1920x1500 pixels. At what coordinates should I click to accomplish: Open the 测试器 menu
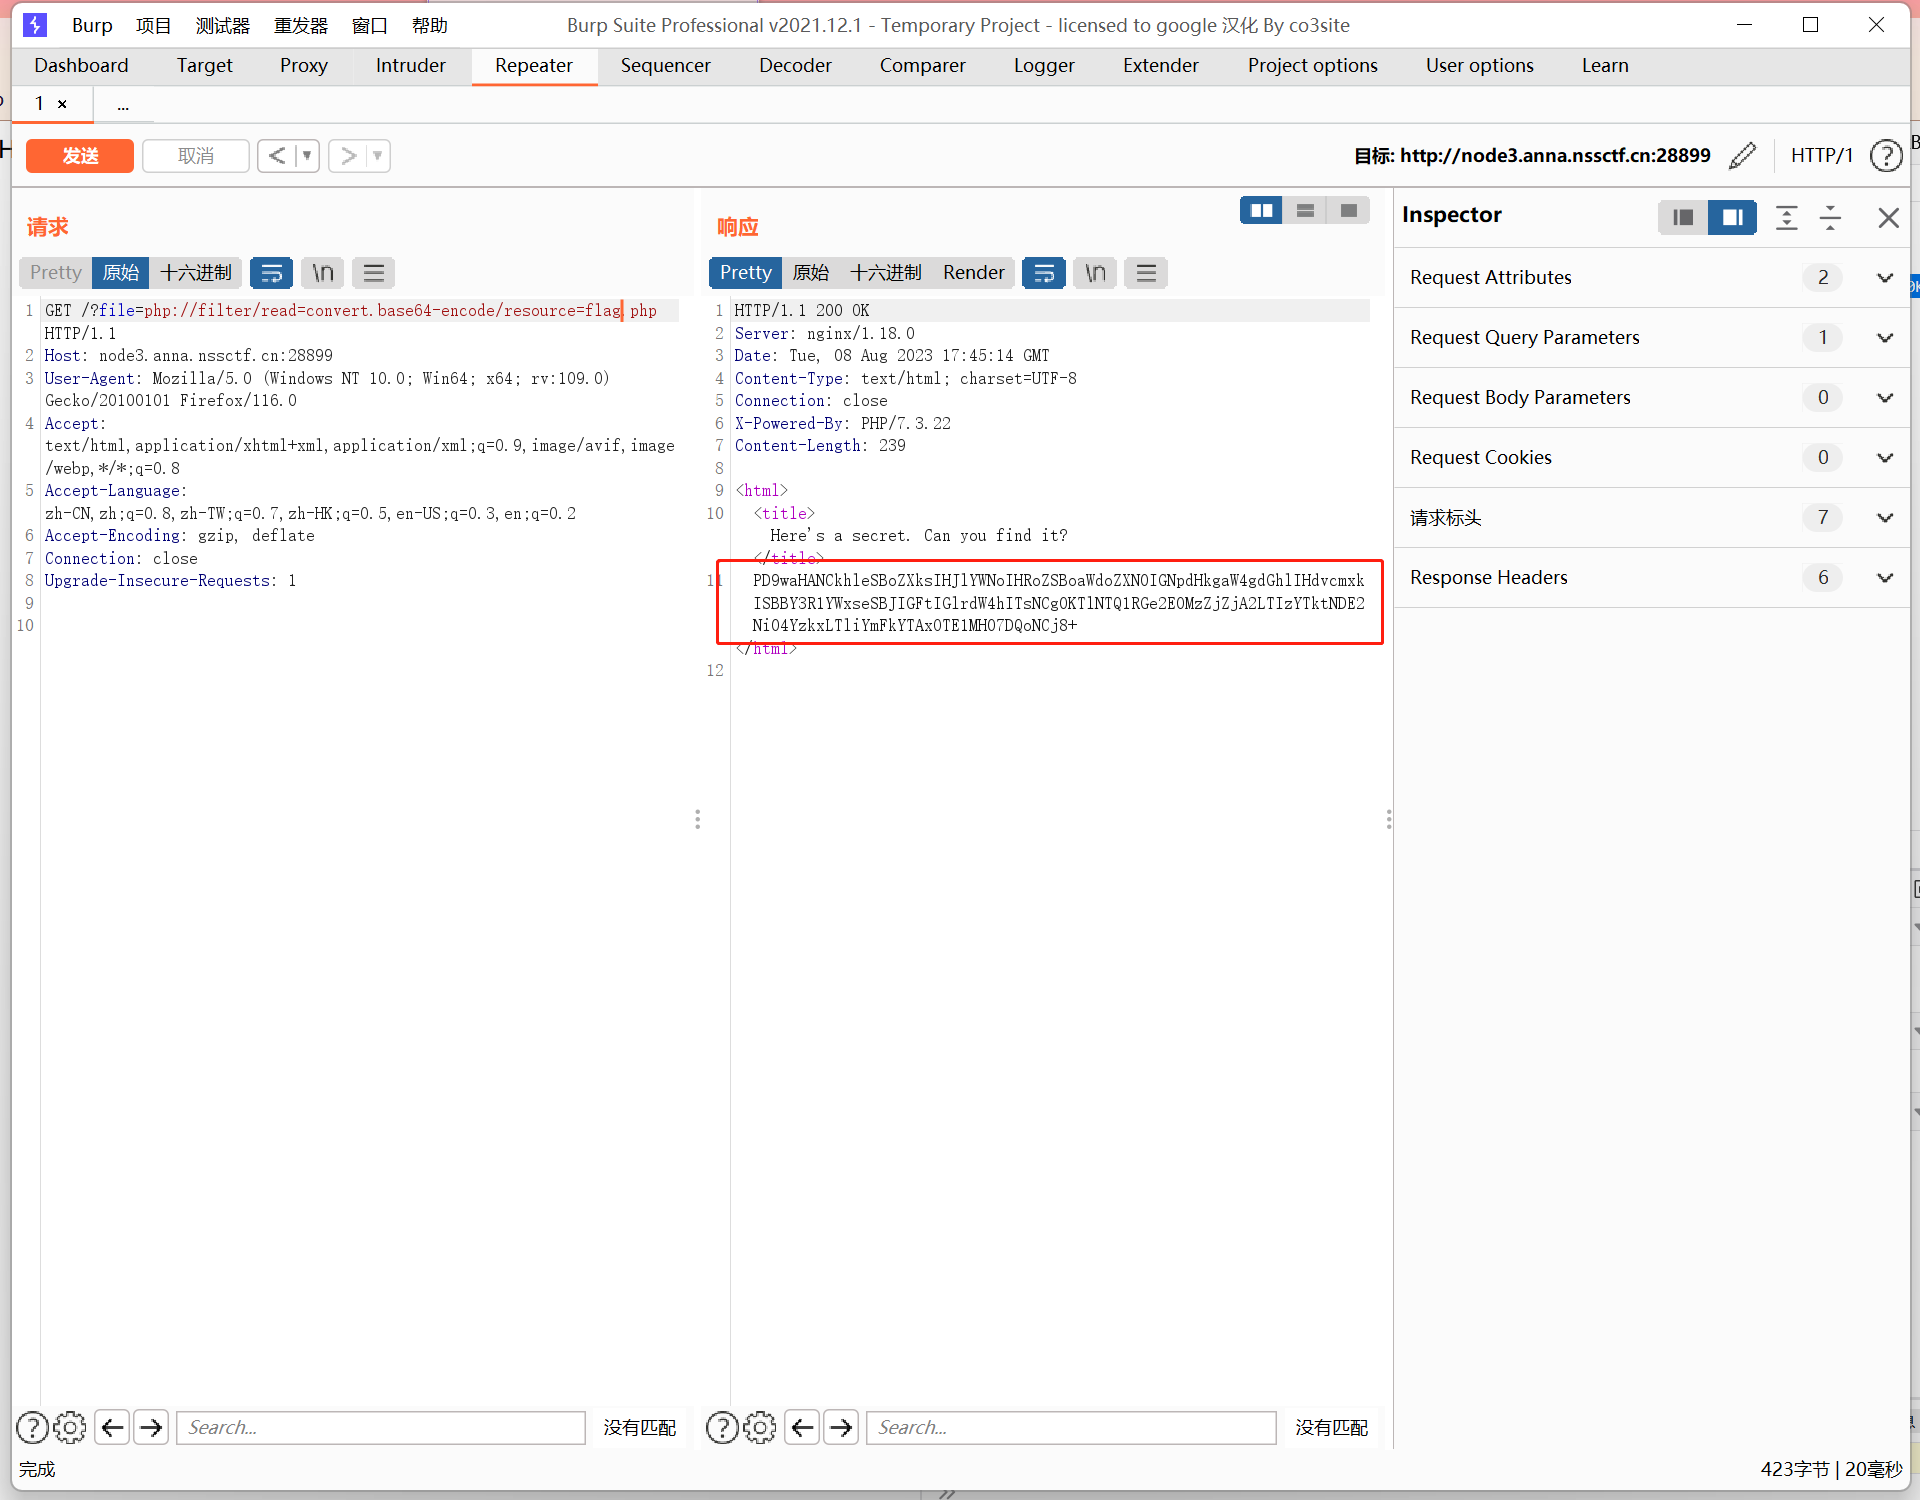tap(222, 26)
